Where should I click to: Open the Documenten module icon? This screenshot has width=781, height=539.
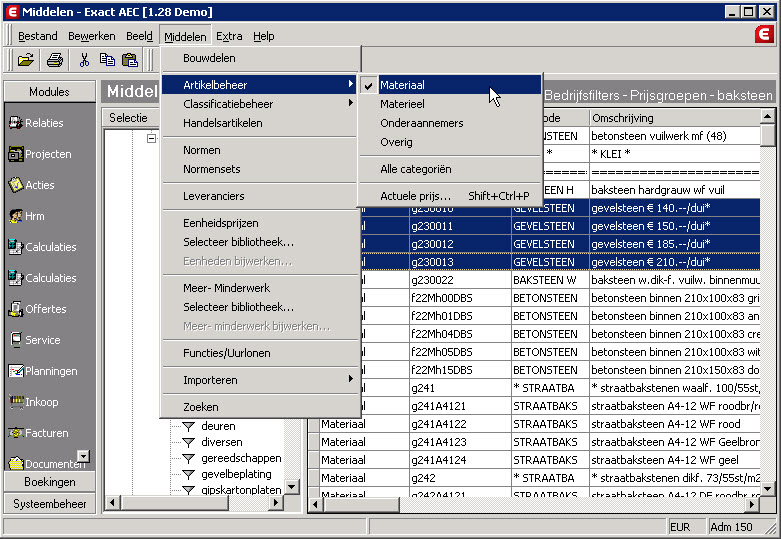[15, 463]
